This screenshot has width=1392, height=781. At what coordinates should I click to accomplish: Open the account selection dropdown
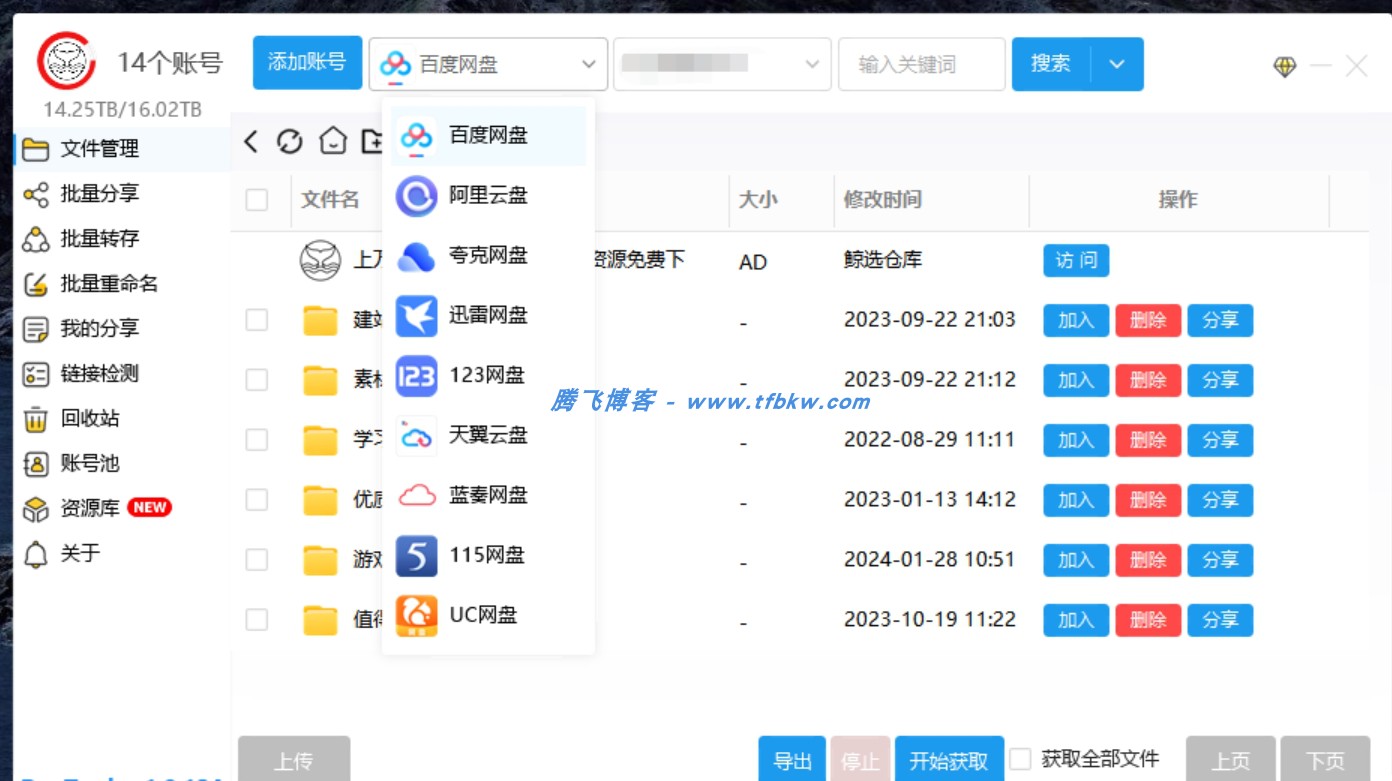pyautogui.click(x=722, y=63)
